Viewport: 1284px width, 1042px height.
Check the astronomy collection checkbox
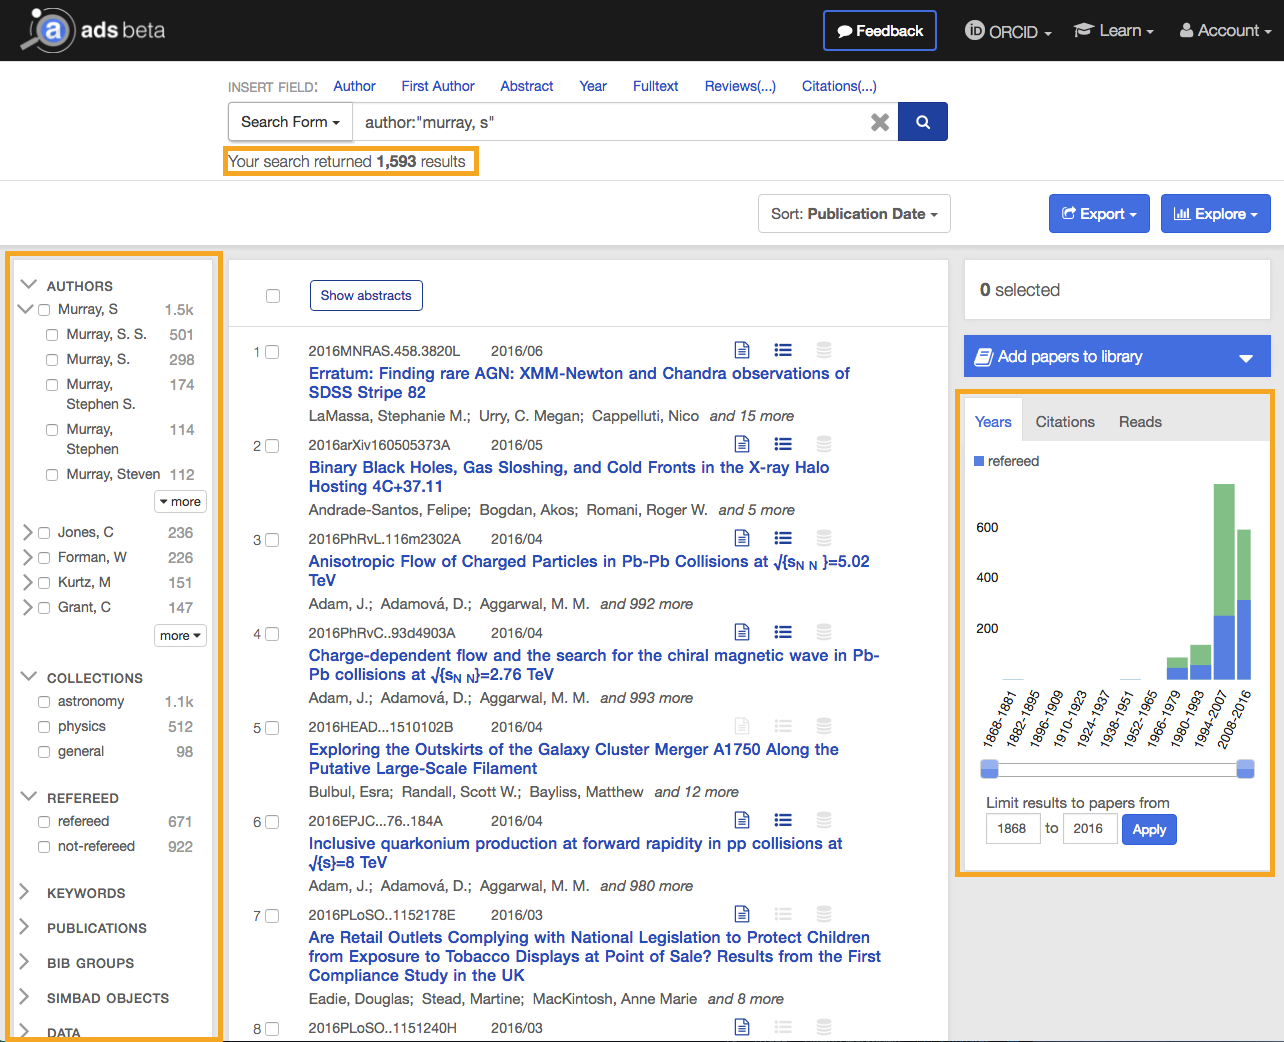44,702
